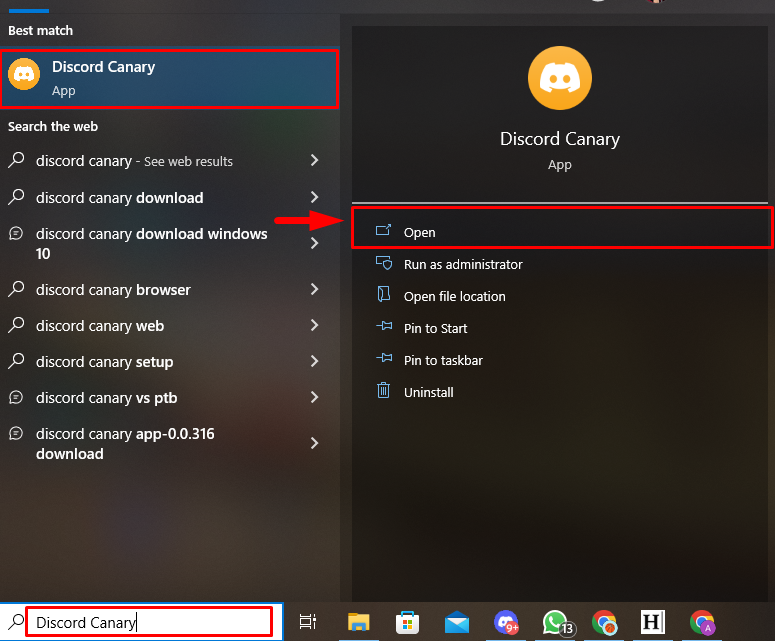Expand chevron for 'discord canary browser'
This screenshot has height=641, width=775.
pyautogui.click(x=314, y=289)
